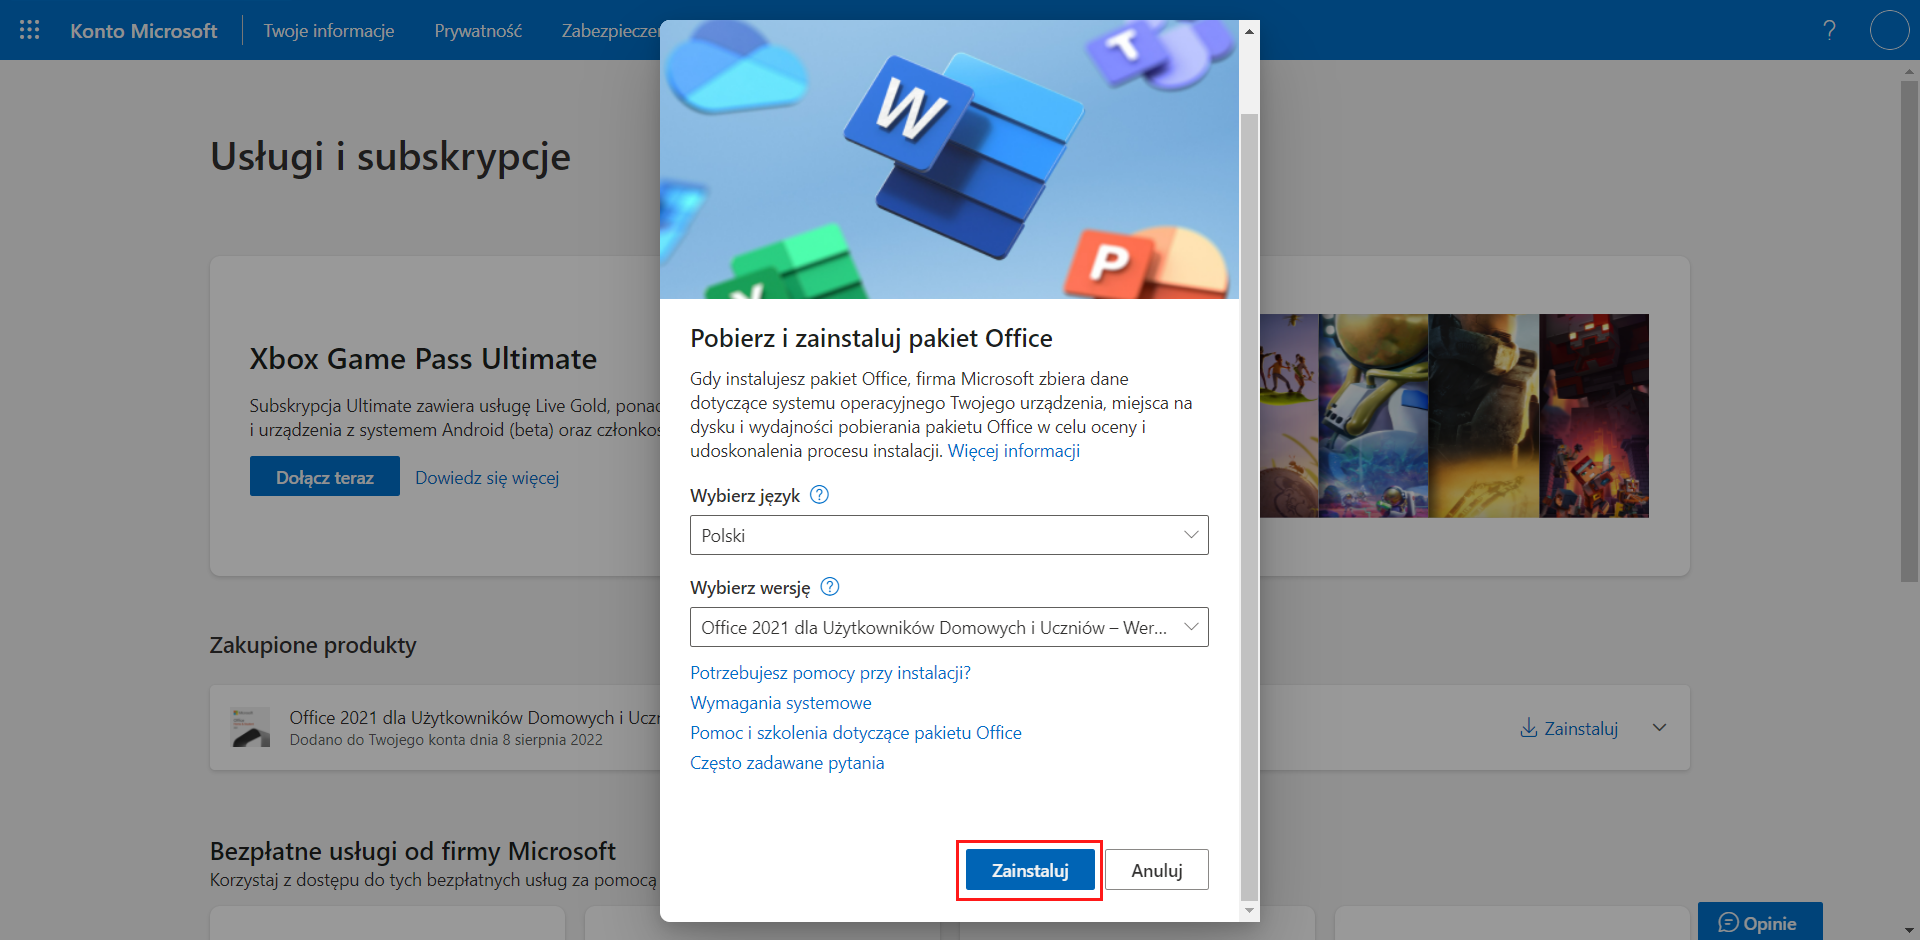Click the dialog scrollbar up arrow
The width and height of the screenshot is (1920, 940).
click(x=1249, y=31)
